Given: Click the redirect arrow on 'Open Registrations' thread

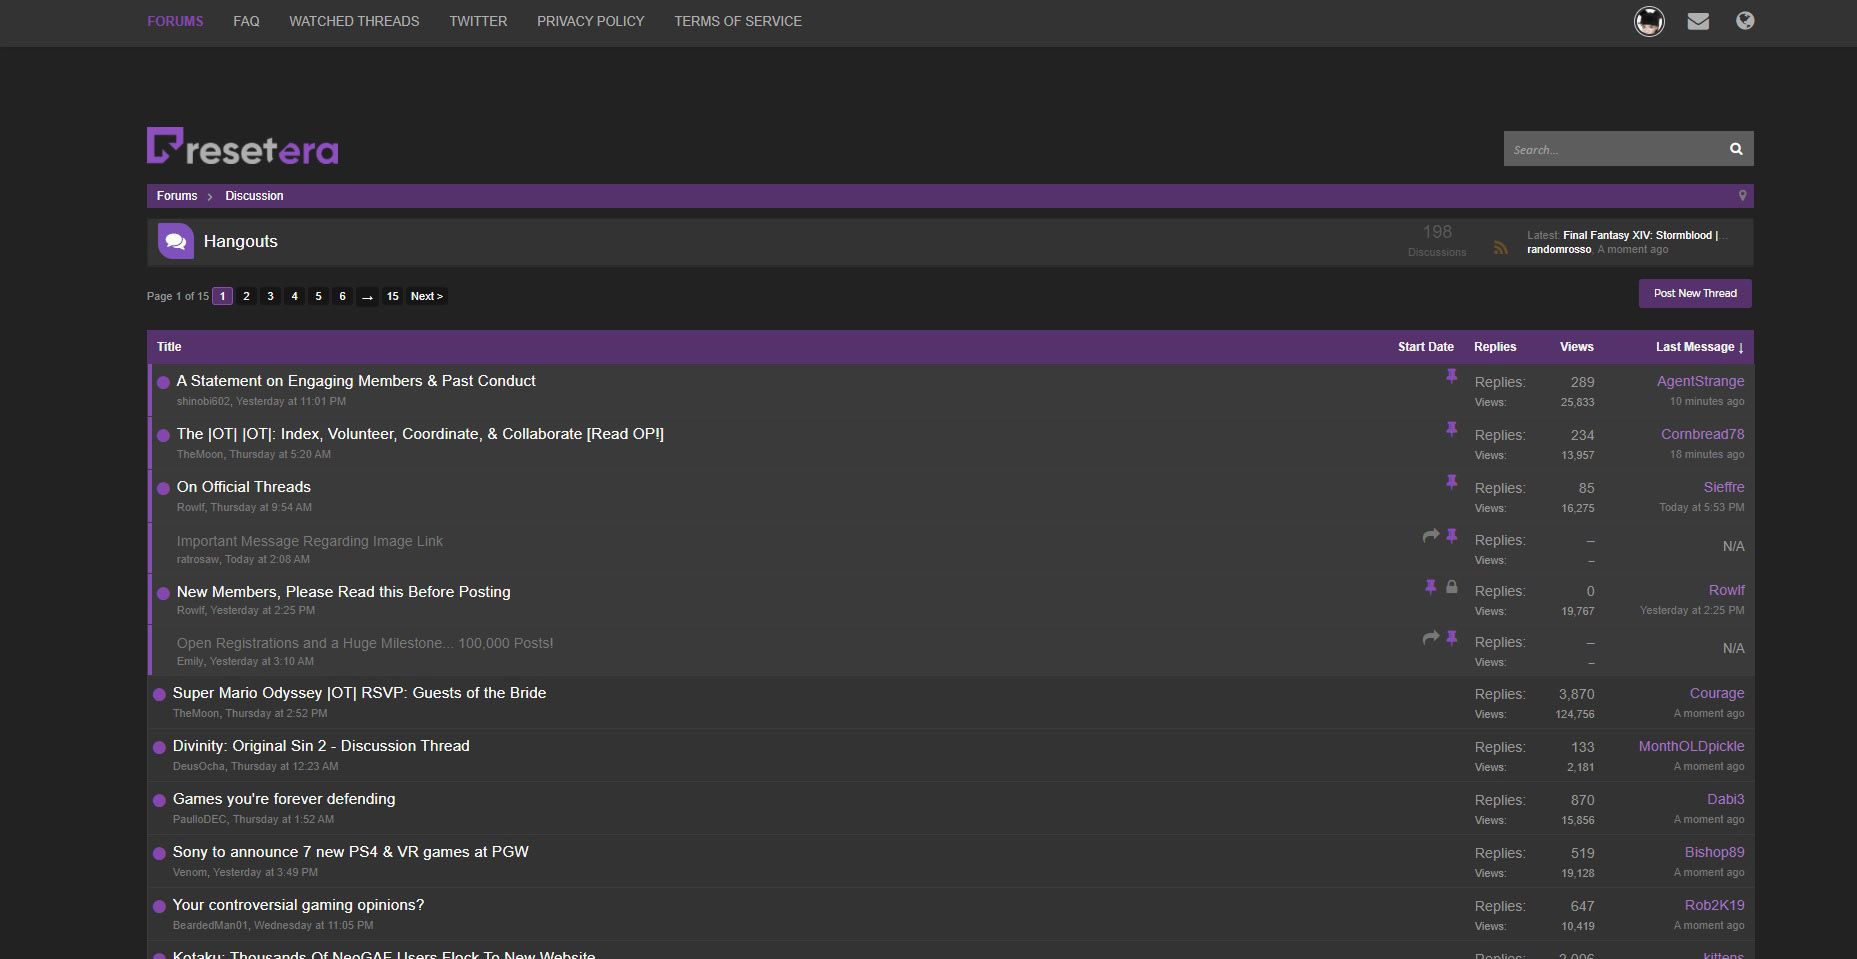Looking at the screenshot, I should [x=1431, y=638].
